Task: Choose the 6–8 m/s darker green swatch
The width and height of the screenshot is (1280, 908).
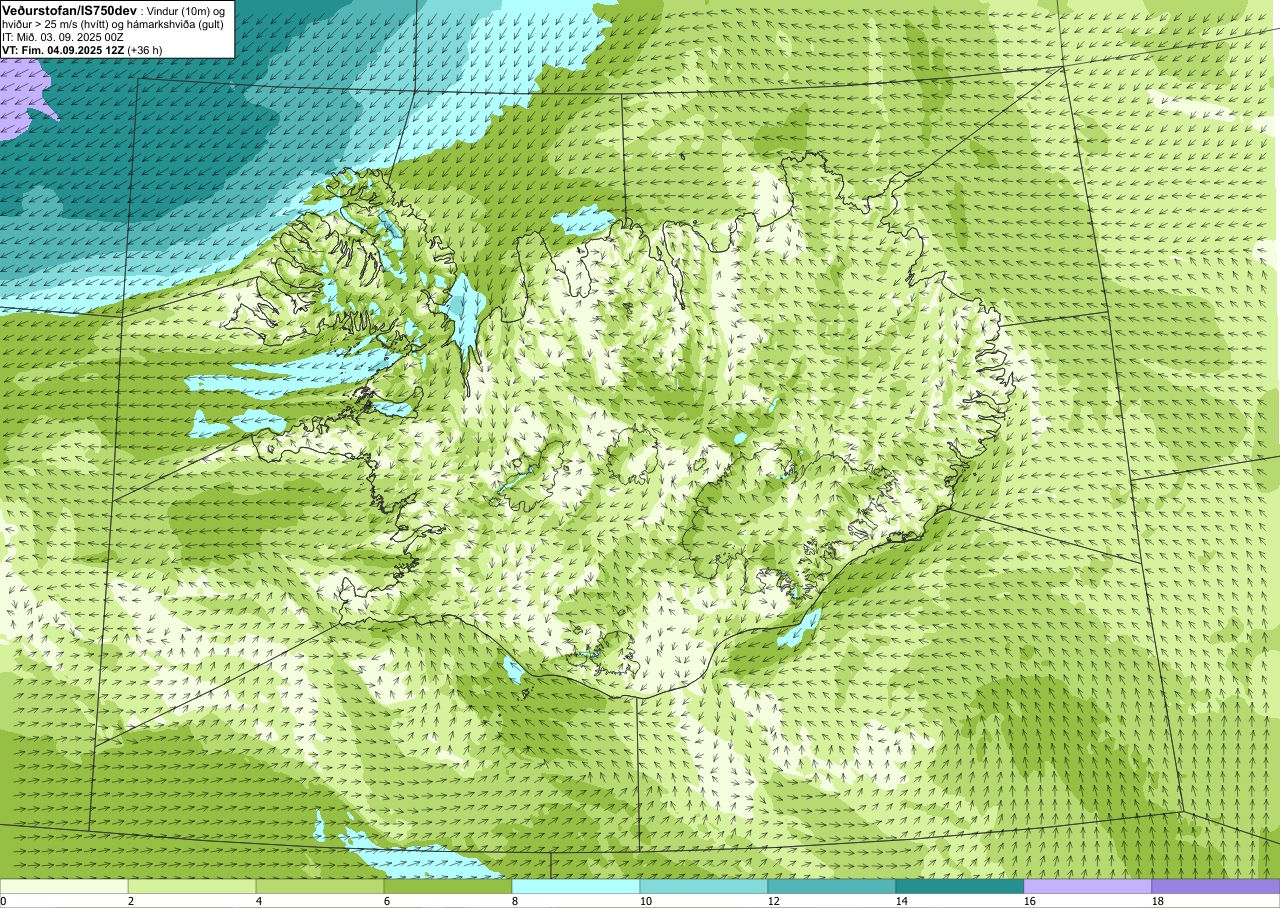Action: pos(448,886)
